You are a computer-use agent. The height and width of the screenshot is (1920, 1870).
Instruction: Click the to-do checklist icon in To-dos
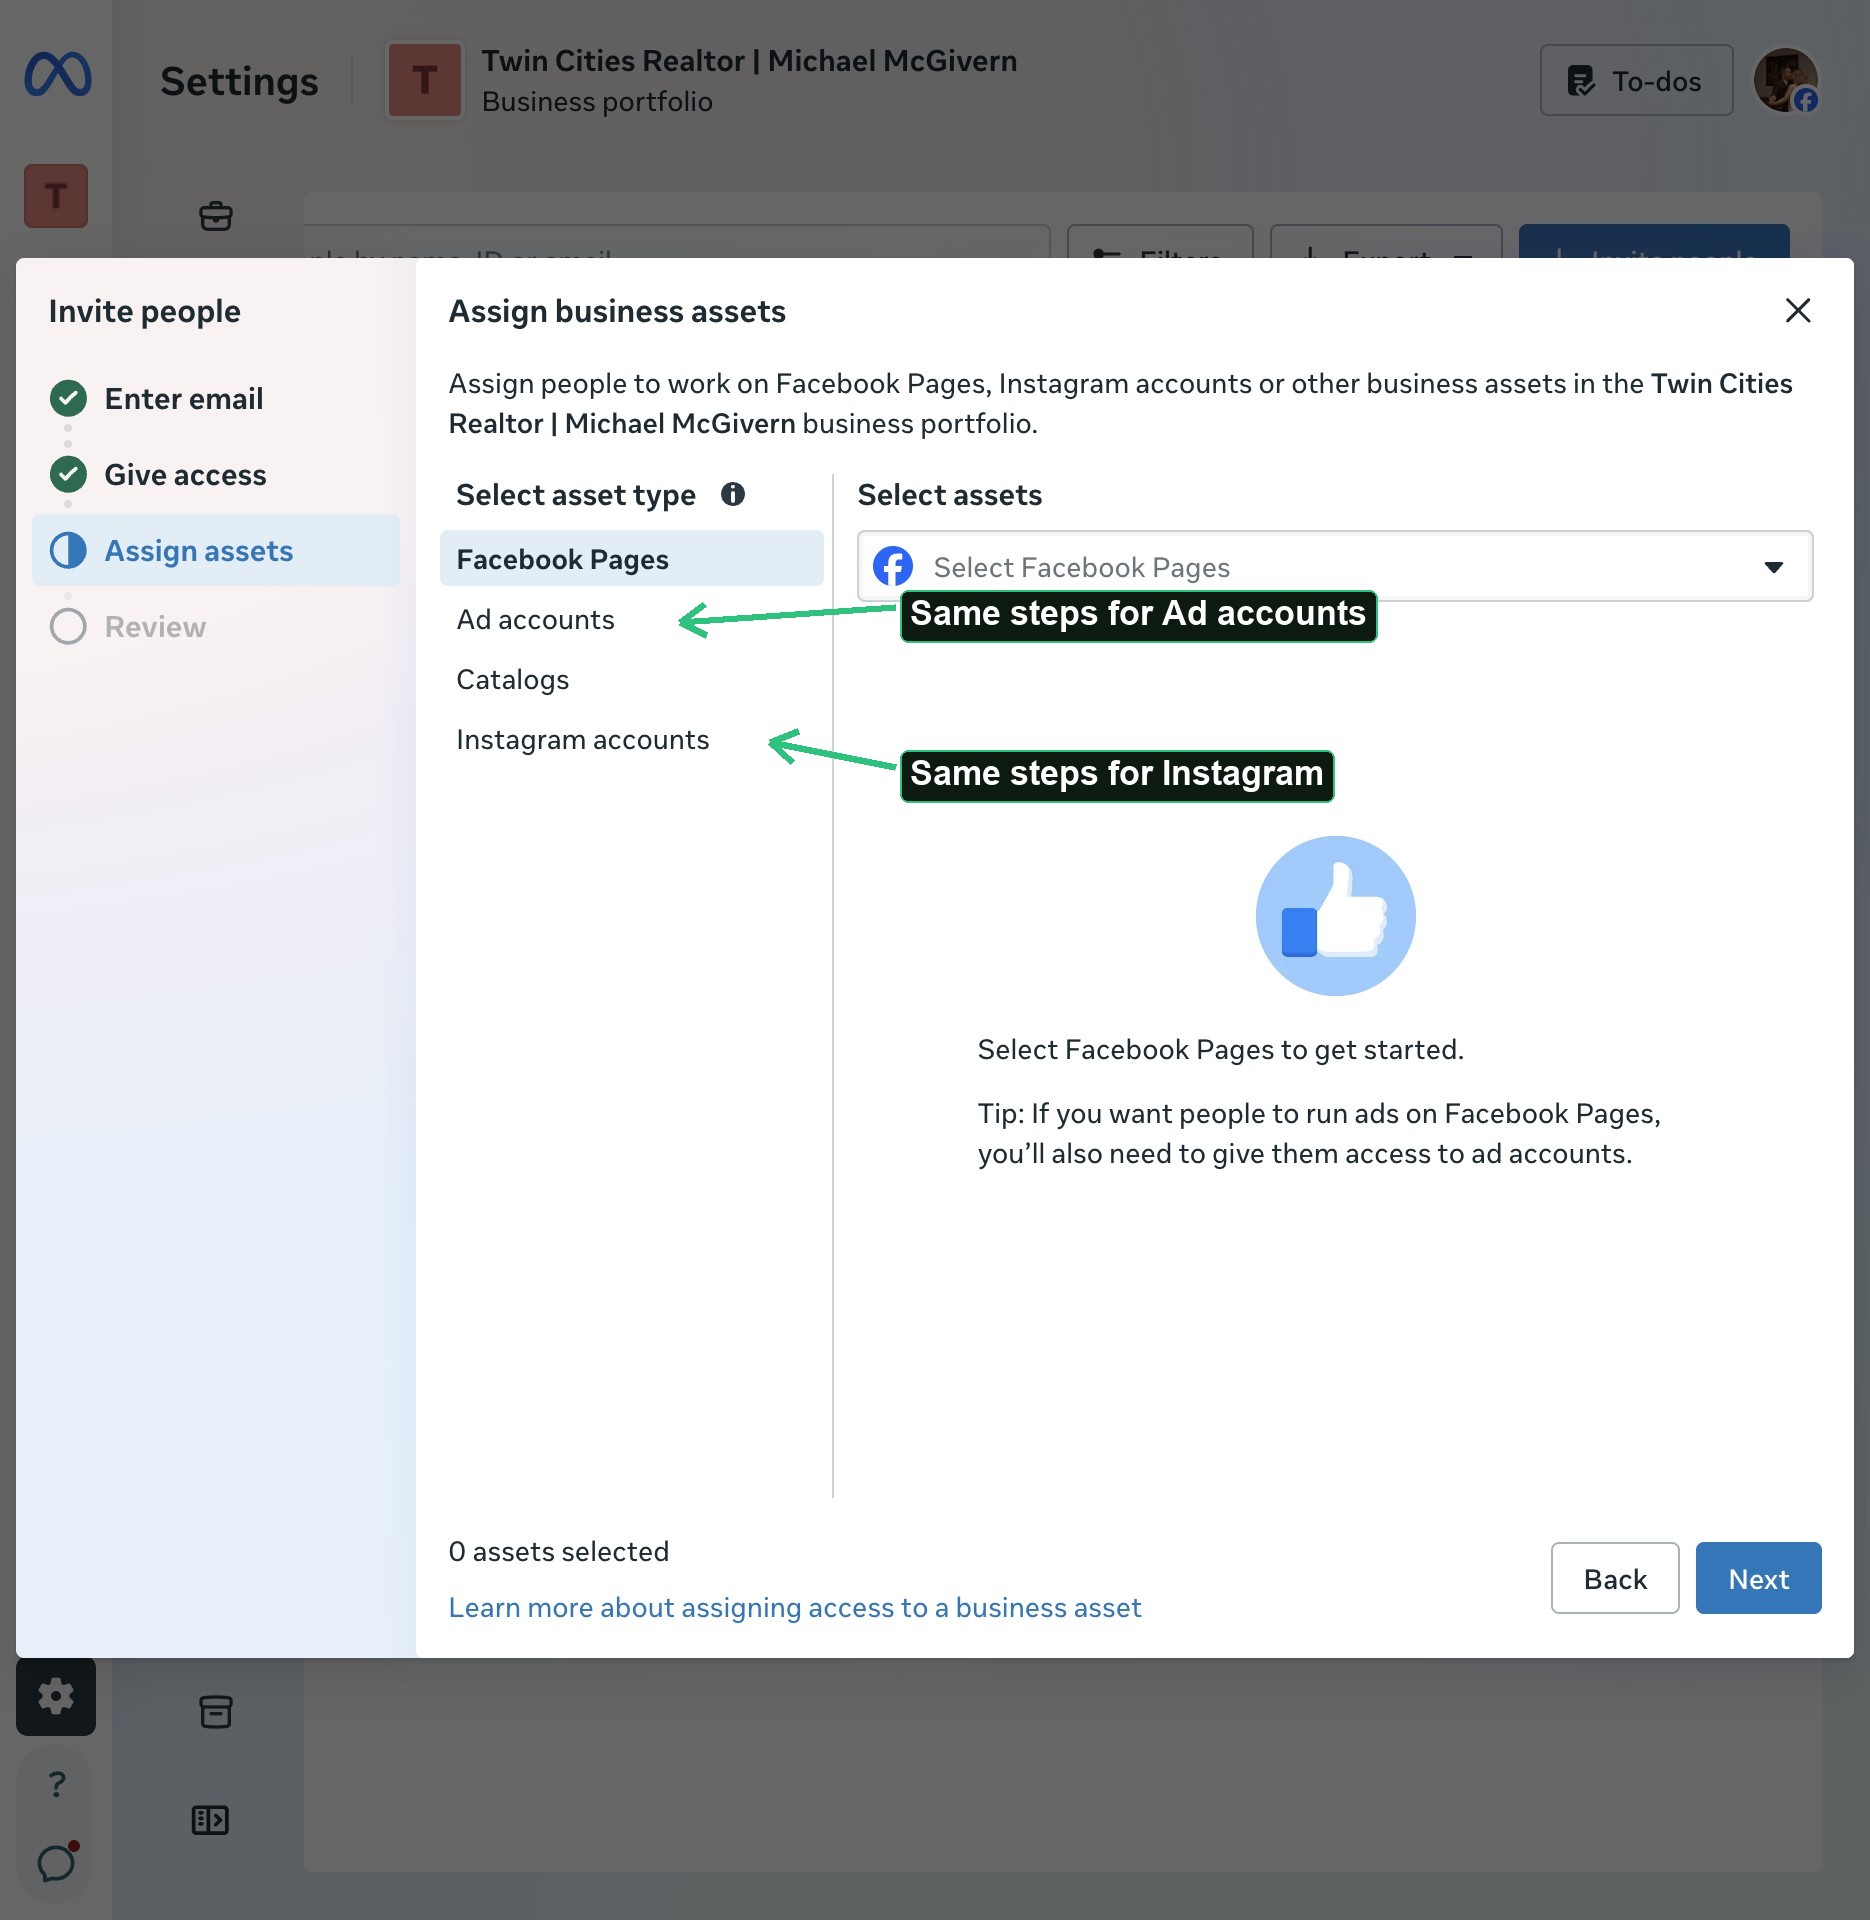(1580, 81)
